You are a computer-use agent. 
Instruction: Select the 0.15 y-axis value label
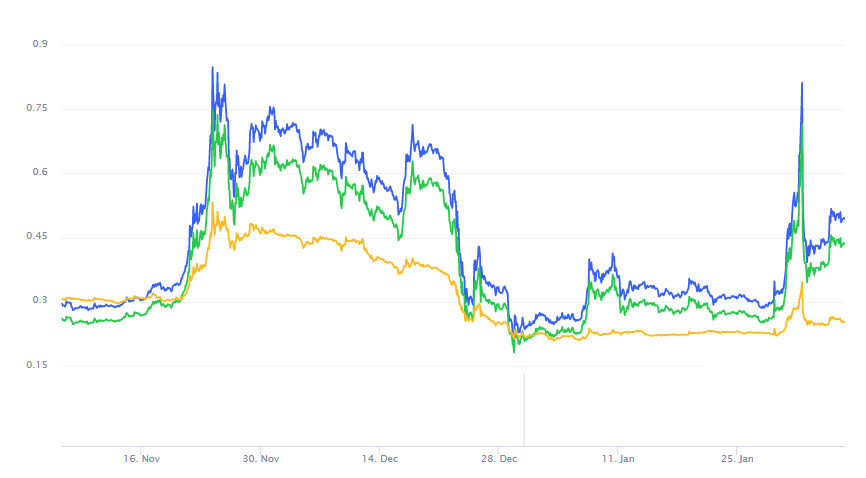pyautogui.click(x=40, y=365)
